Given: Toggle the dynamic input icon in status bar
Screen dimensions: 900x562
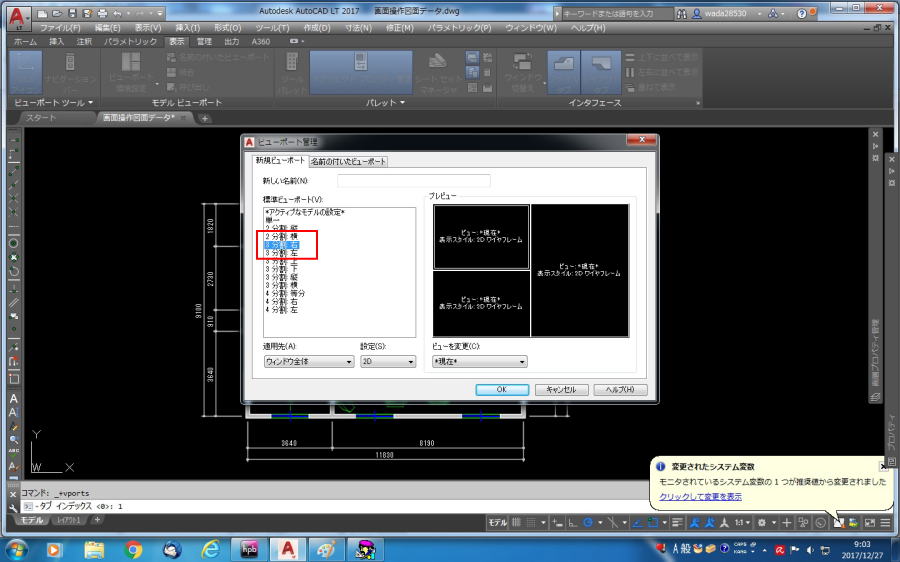Looking at the screenshot, I should point(557,522).
